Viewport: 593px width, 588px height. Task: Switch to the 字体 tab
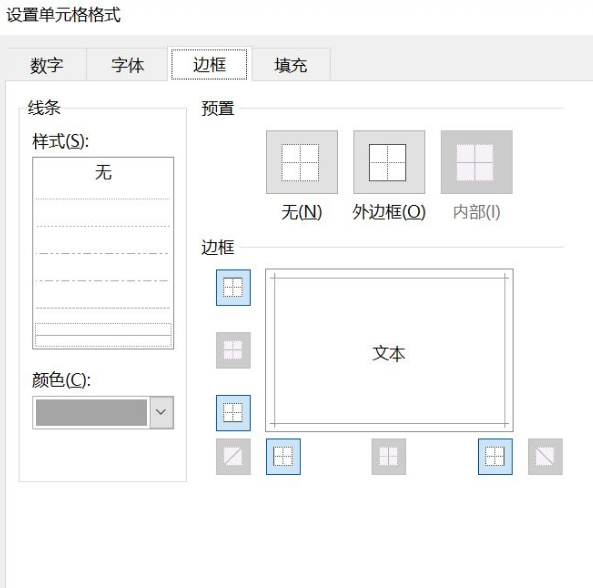click(127, 65)
